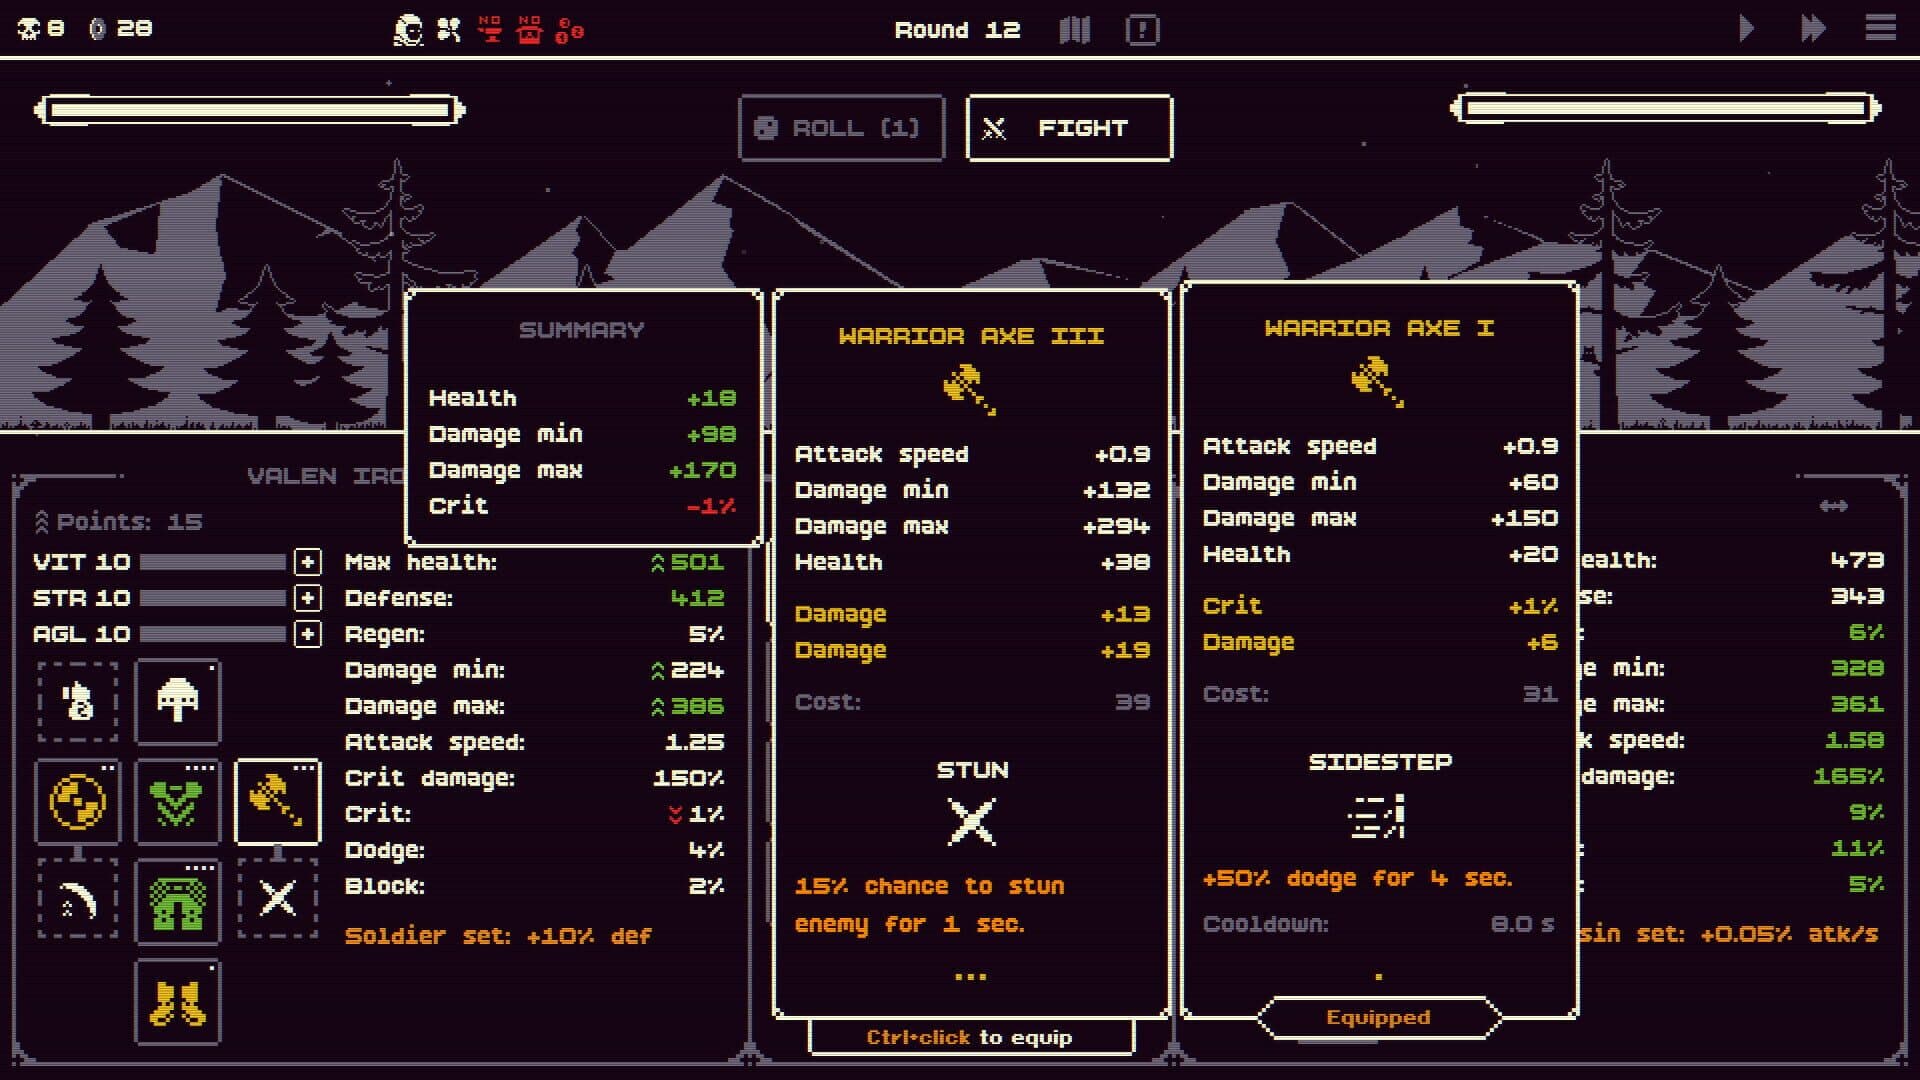Click the swap arrows icon in enemy panel
Screen dimensions: 1920x1080
pyautogui.click(x=1833, y=506)
